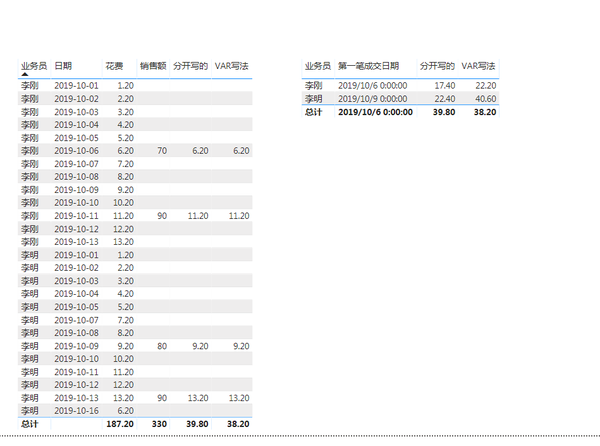The width and height of the screenshot is (600, 446).
Task: Click left table 总计 label
Action: [x=29, y=424]
